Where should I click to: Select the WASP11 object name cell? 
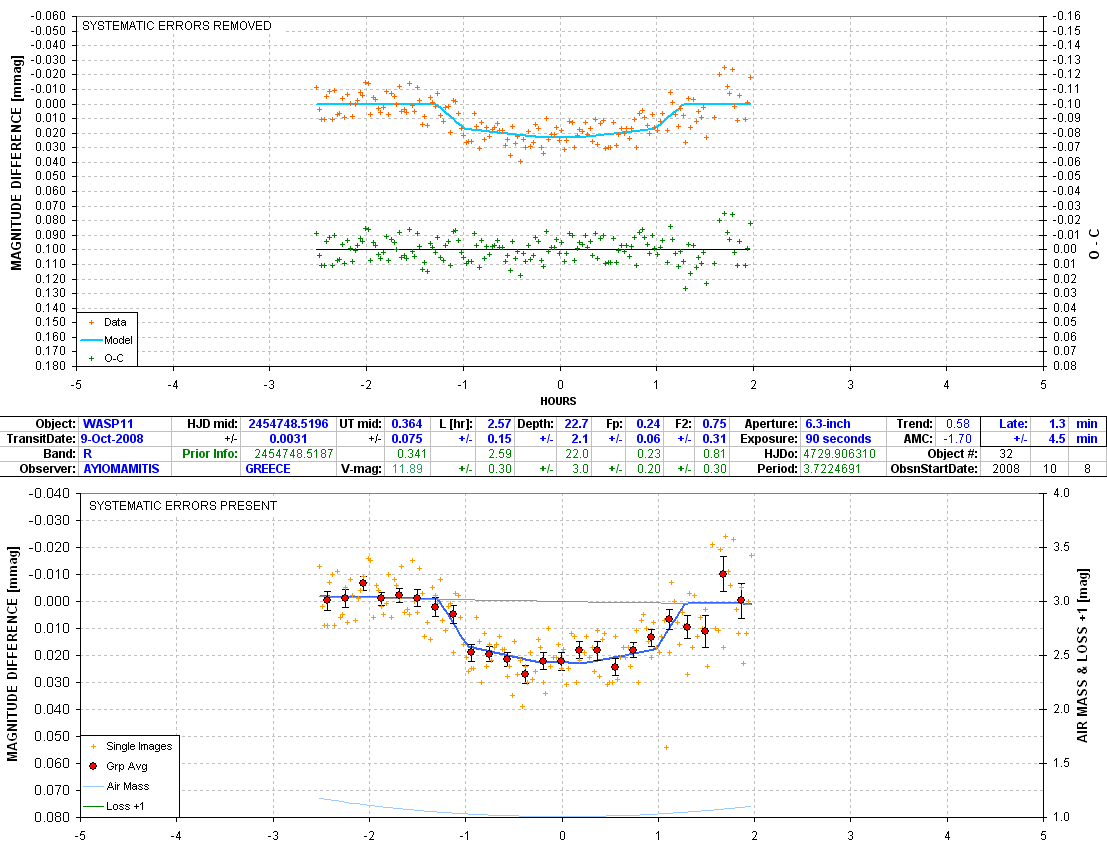click(x=108, y=424)
